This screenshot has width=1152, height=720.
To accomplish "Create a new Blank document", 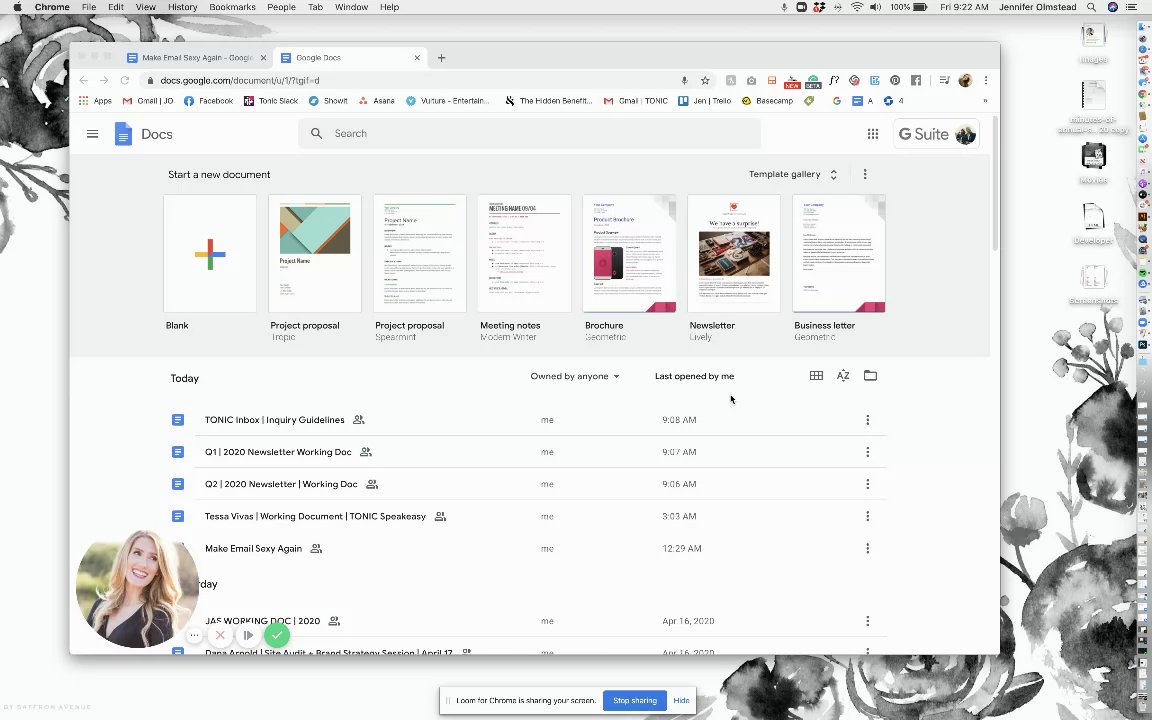I will [x=210, y=253].
